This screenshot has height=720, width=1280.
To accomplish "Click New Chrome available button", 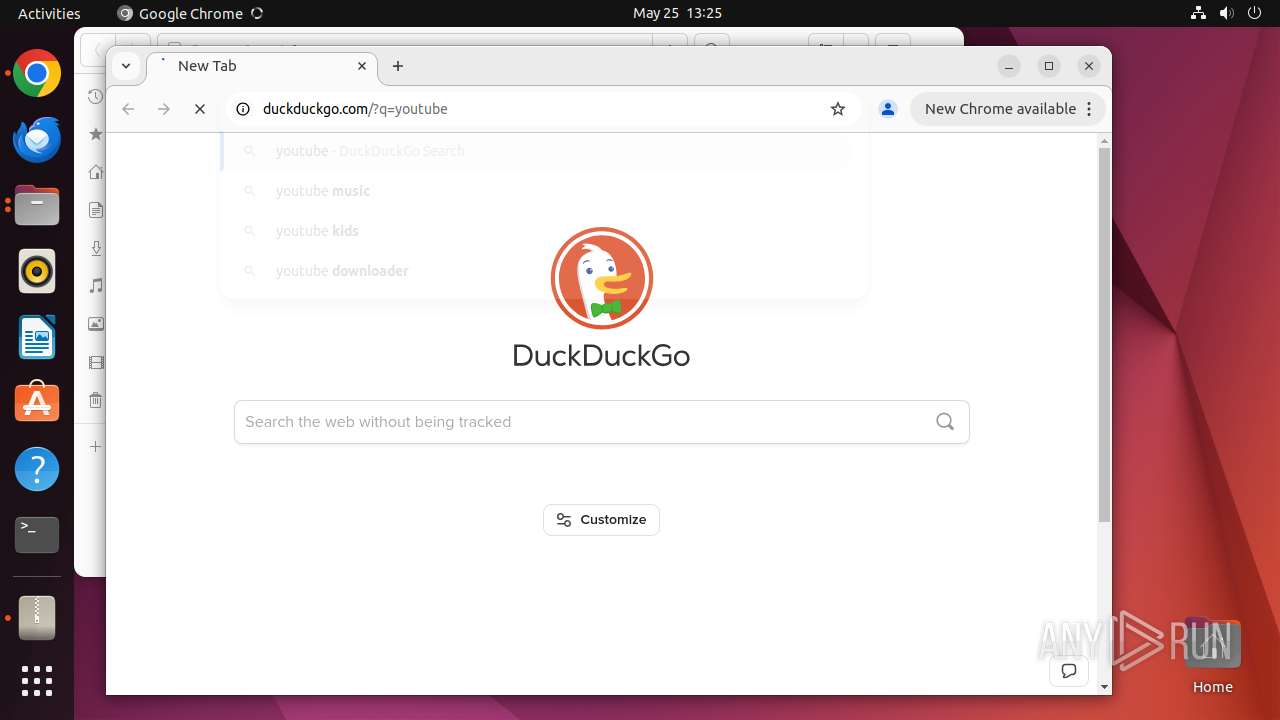I will [x=1007, y=109].
